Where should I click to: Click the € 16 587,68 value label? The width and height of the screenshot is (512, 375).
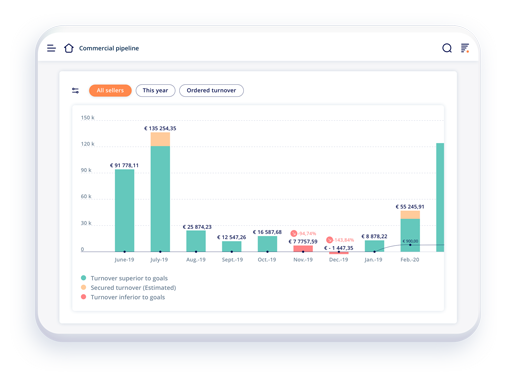pyautogui.click(x=267, y=232)
